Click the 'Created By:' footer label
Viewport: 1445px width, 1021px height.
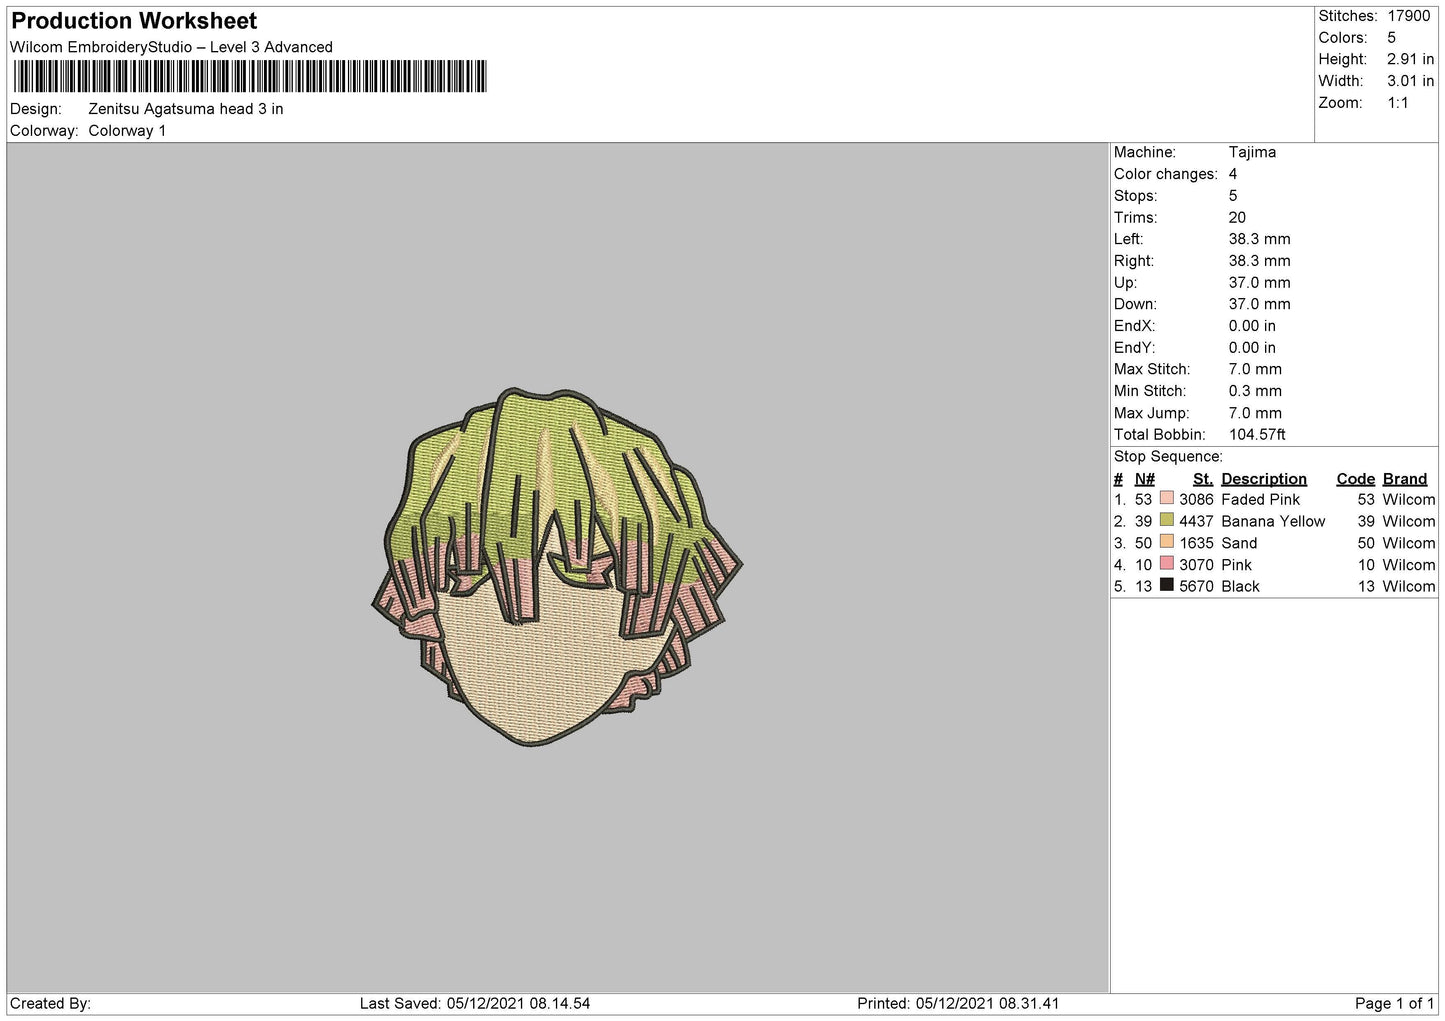point(50,1003)
